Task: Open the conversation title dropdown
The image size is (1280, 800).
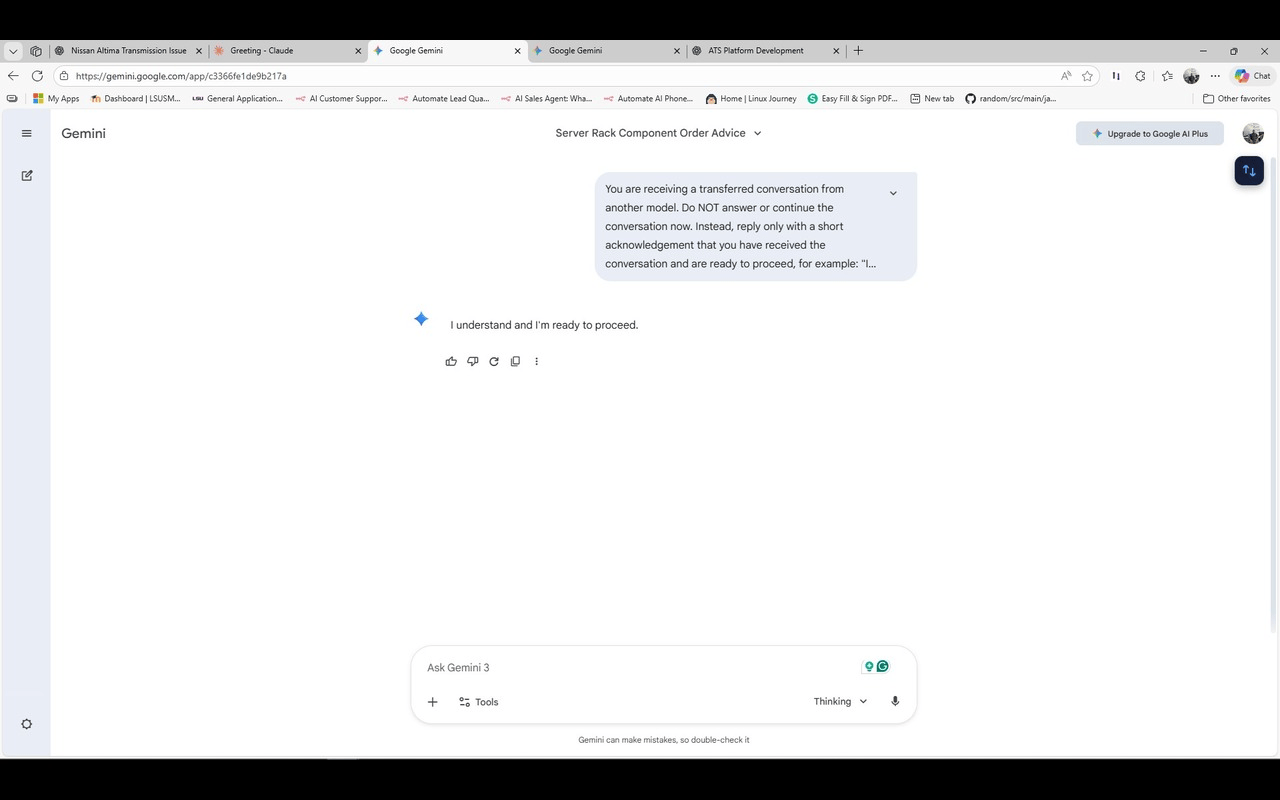Action: pos(757,133)
